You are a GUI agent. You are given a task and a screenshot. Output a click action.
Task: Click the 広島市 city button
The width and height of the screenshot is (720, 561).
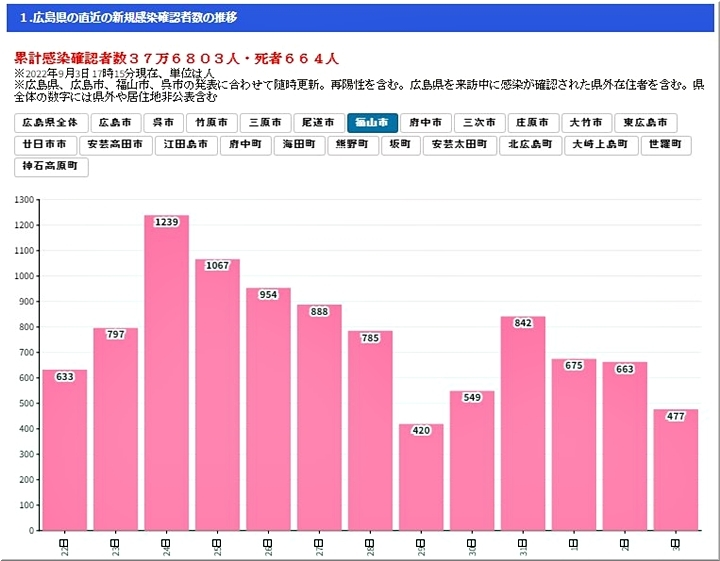[116, 123]
